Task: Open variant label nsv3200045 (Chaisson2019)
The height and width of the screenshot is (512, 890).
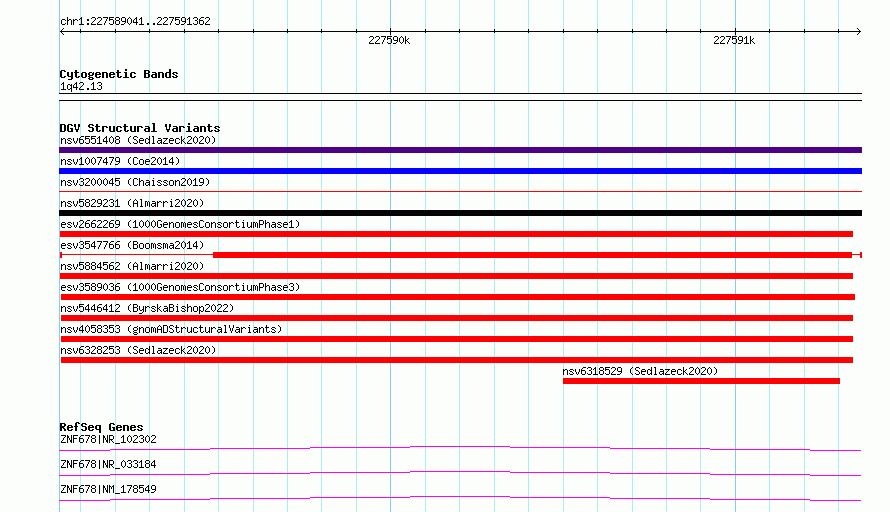Action: [x=135, y=182]
